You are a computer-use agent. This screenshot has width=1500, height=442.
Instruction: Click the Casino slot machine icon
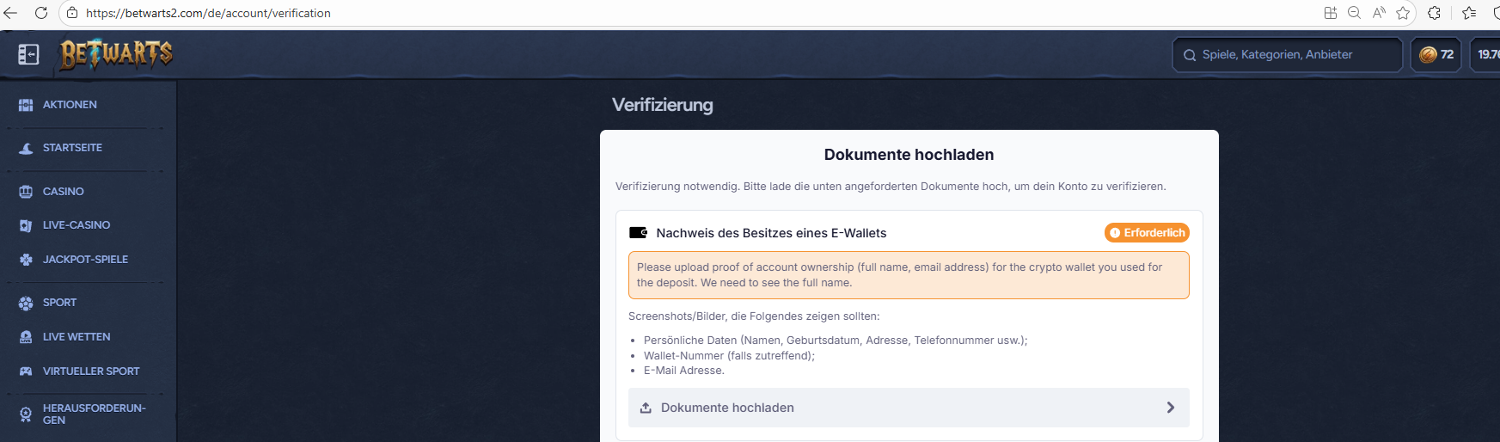(26, 191)
